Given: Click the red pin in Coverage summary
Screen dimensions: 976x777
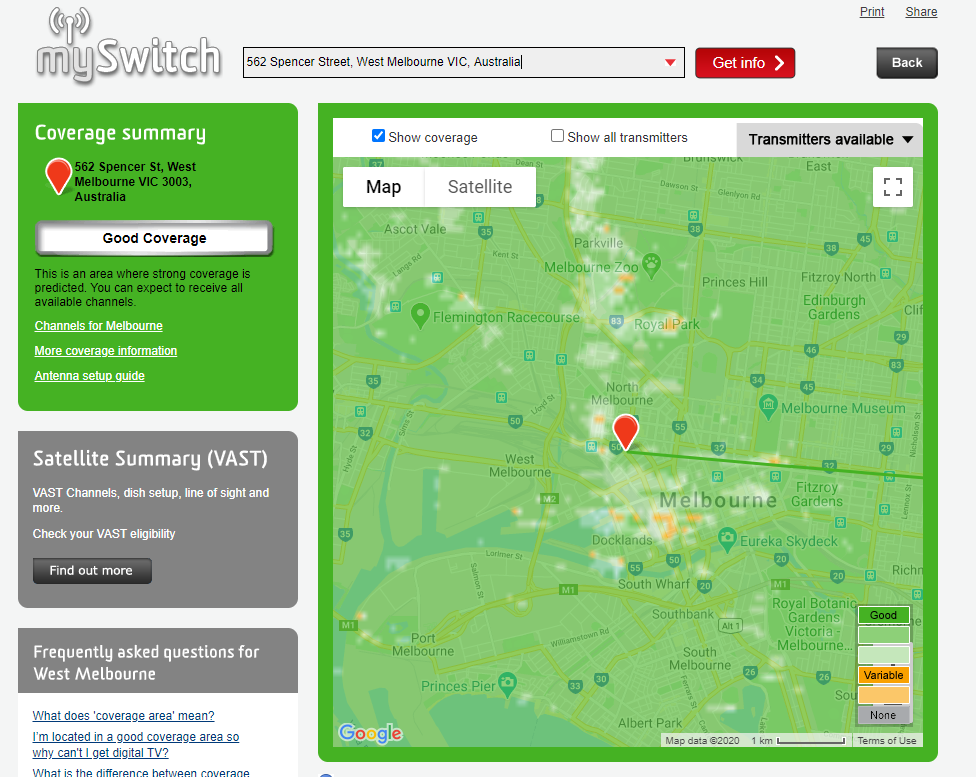Looking at the screenshot, I should [59, 176].
